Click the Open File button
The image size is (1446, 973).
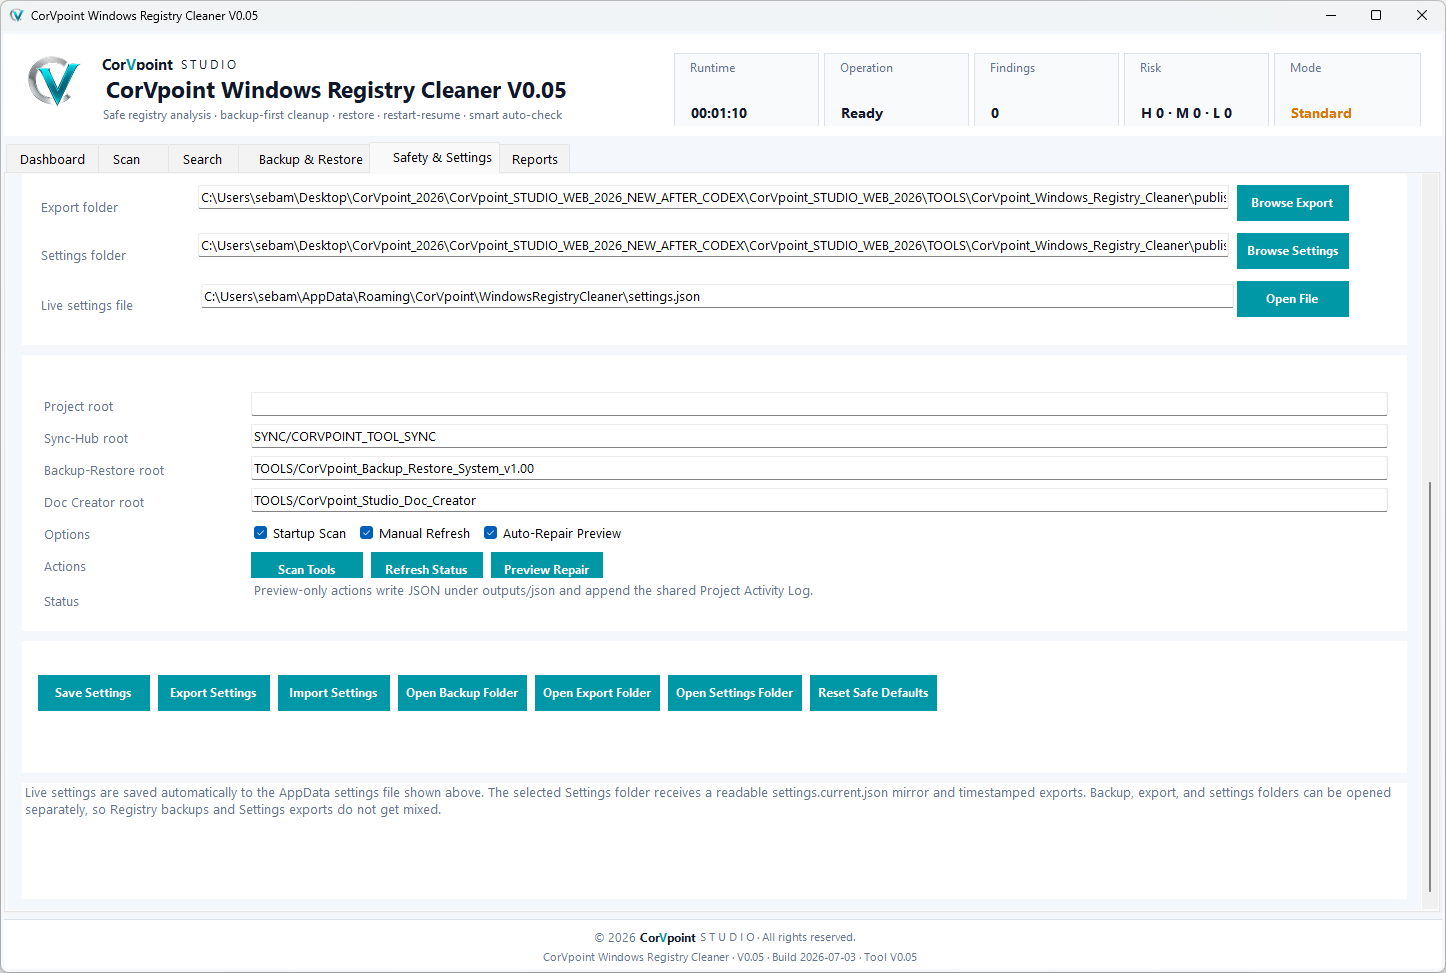click(x=1292, y=299)
